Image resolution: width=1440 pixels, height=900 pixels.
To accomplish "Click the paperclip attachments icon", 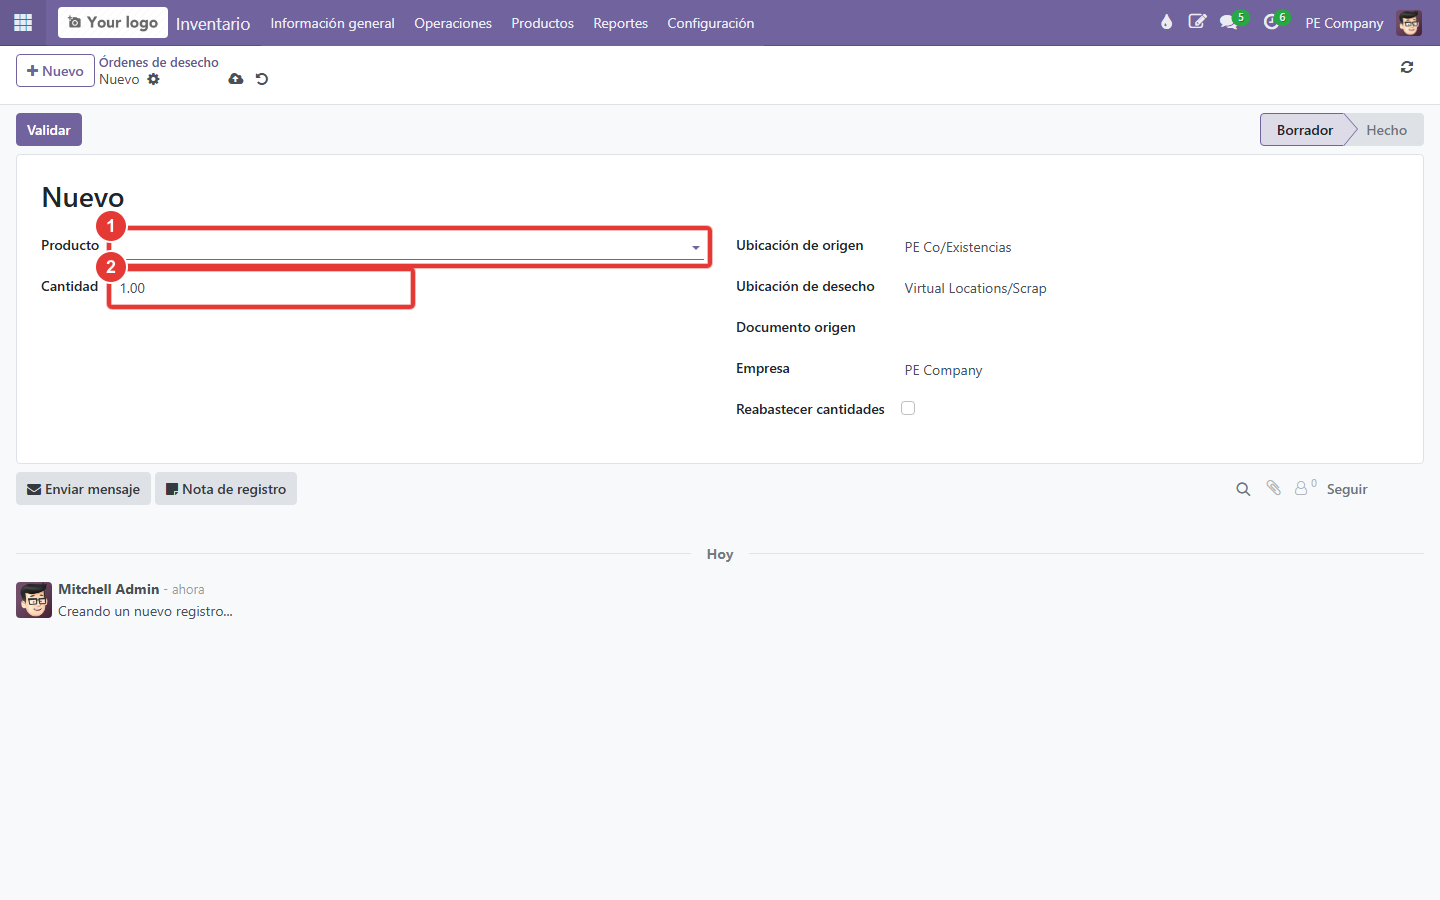I will pos(1273,488).
